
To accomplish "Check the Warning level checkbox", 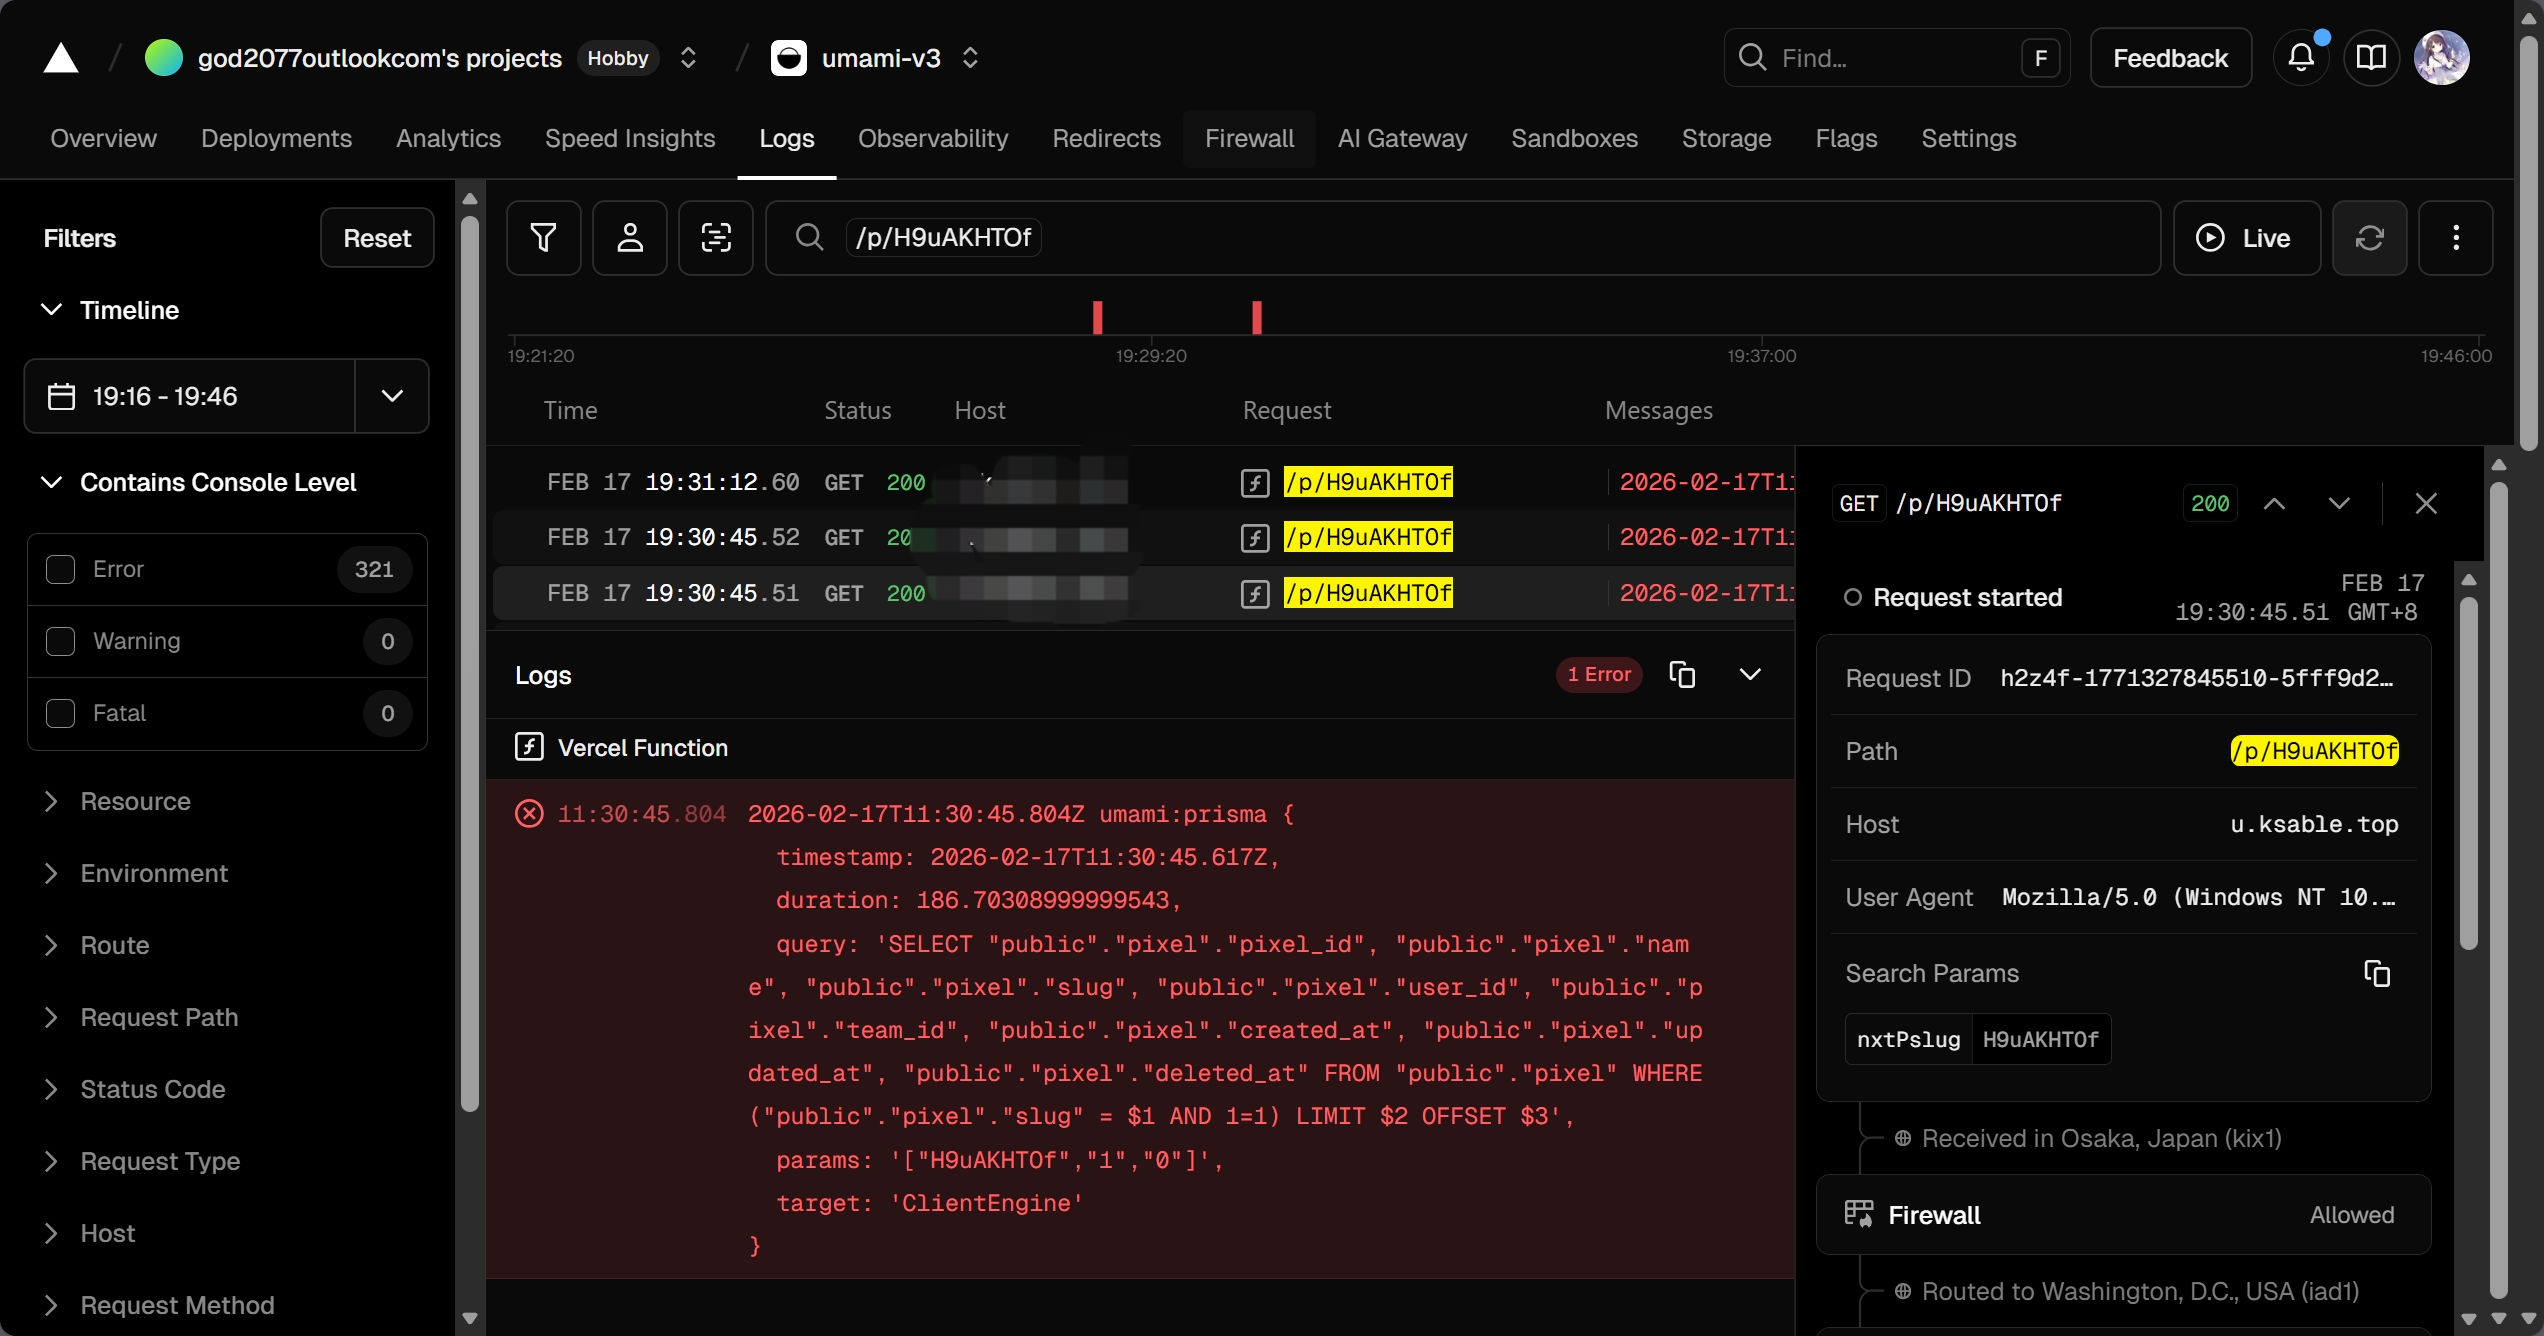I will (60, 641).
